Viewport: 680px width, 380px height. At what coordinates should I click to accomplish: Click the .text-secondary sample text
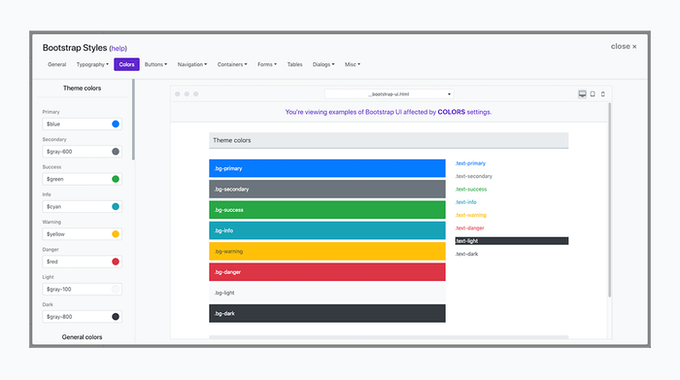pyautogui.click(x=474, y=176)
